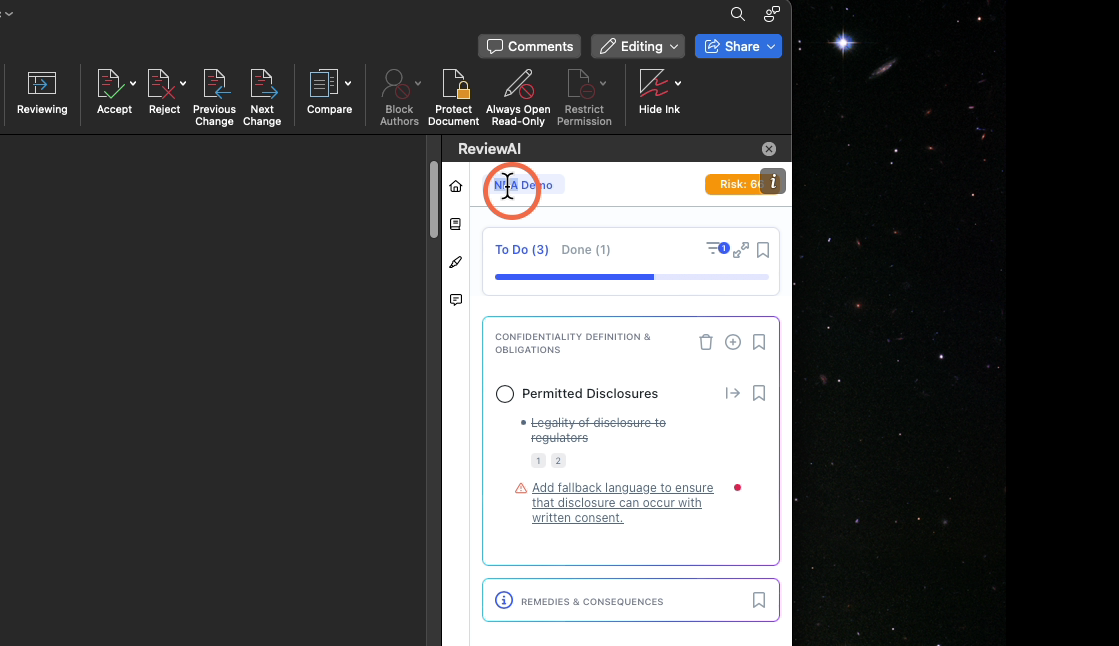This screenshot has width=1119, height=646.
Task: Open reference number 2 chip
Action: point(558,460)
